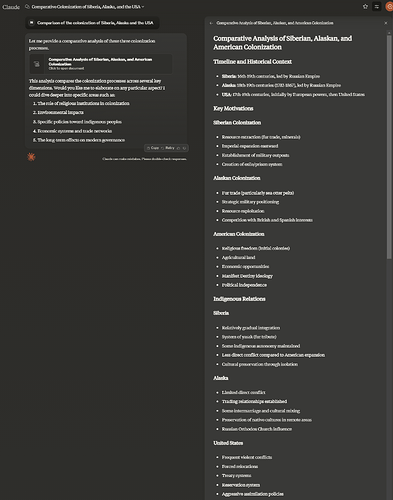Copy the assistant response
This screenshot has width=393, height=500.
(x=153, y=148)
